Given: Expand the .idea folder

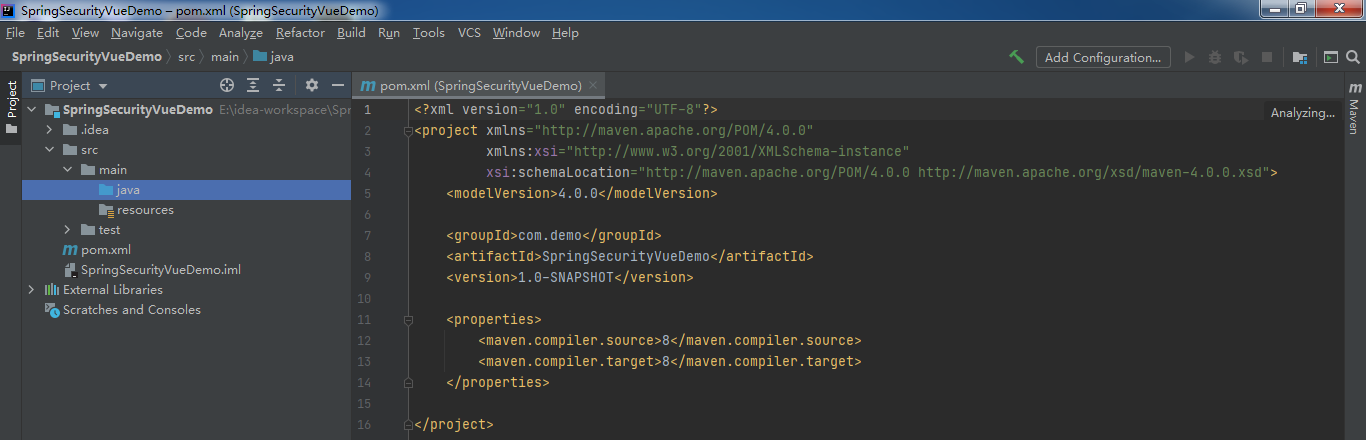Looking at the screenshot, I should click(49, 130).
